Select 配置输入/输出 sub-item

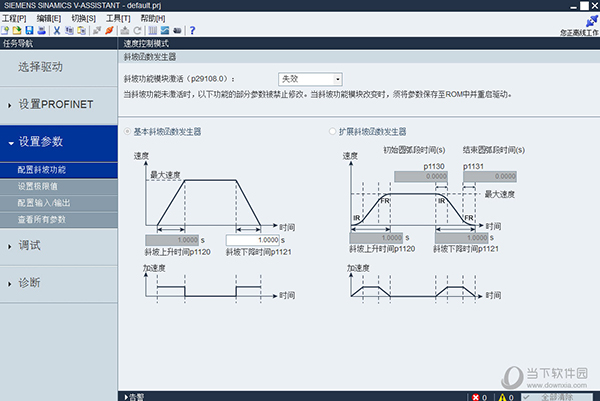click(x=59, y=203)
